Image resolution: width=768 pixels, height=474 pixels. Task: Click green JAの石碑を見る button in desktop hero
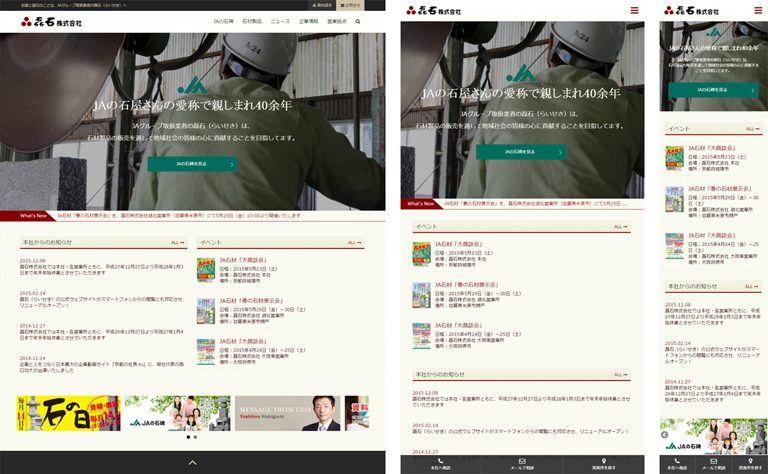(x=192, y=164)
